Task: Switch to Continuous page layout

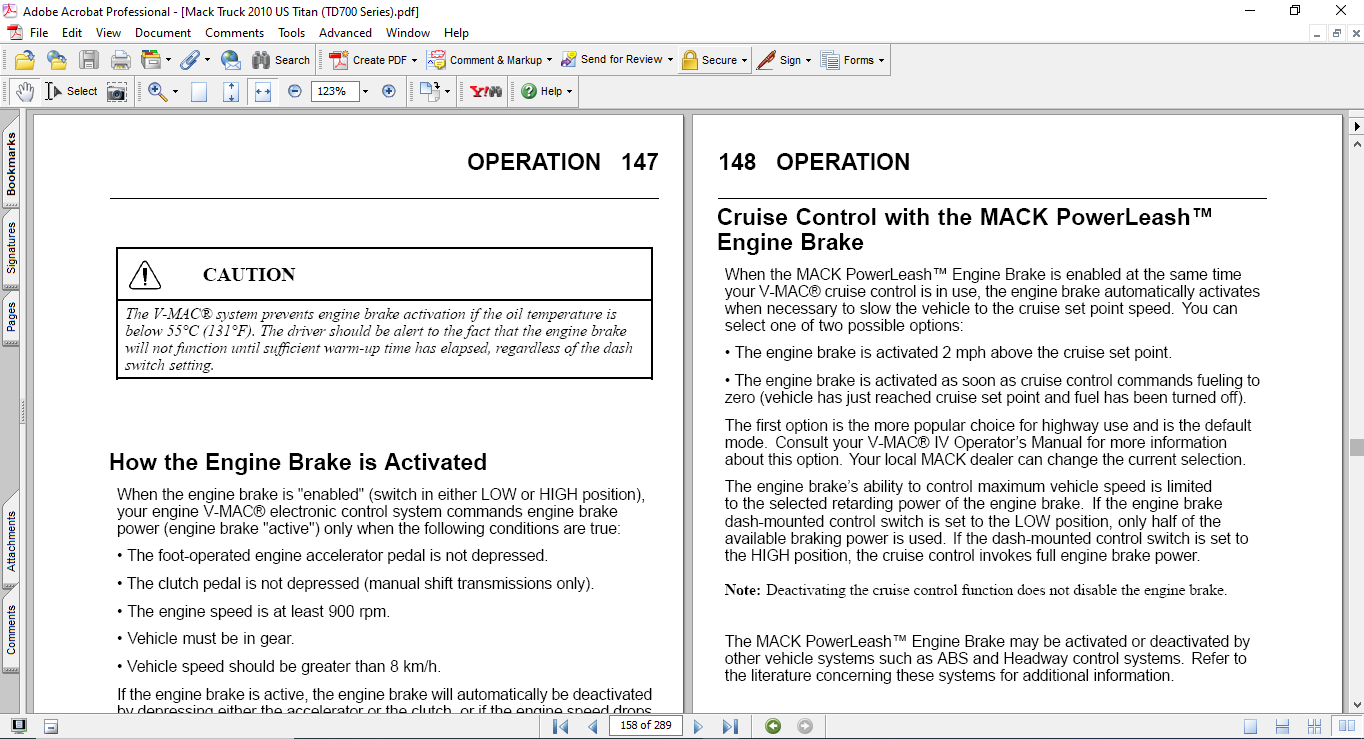Action: tap(1284, 727)
